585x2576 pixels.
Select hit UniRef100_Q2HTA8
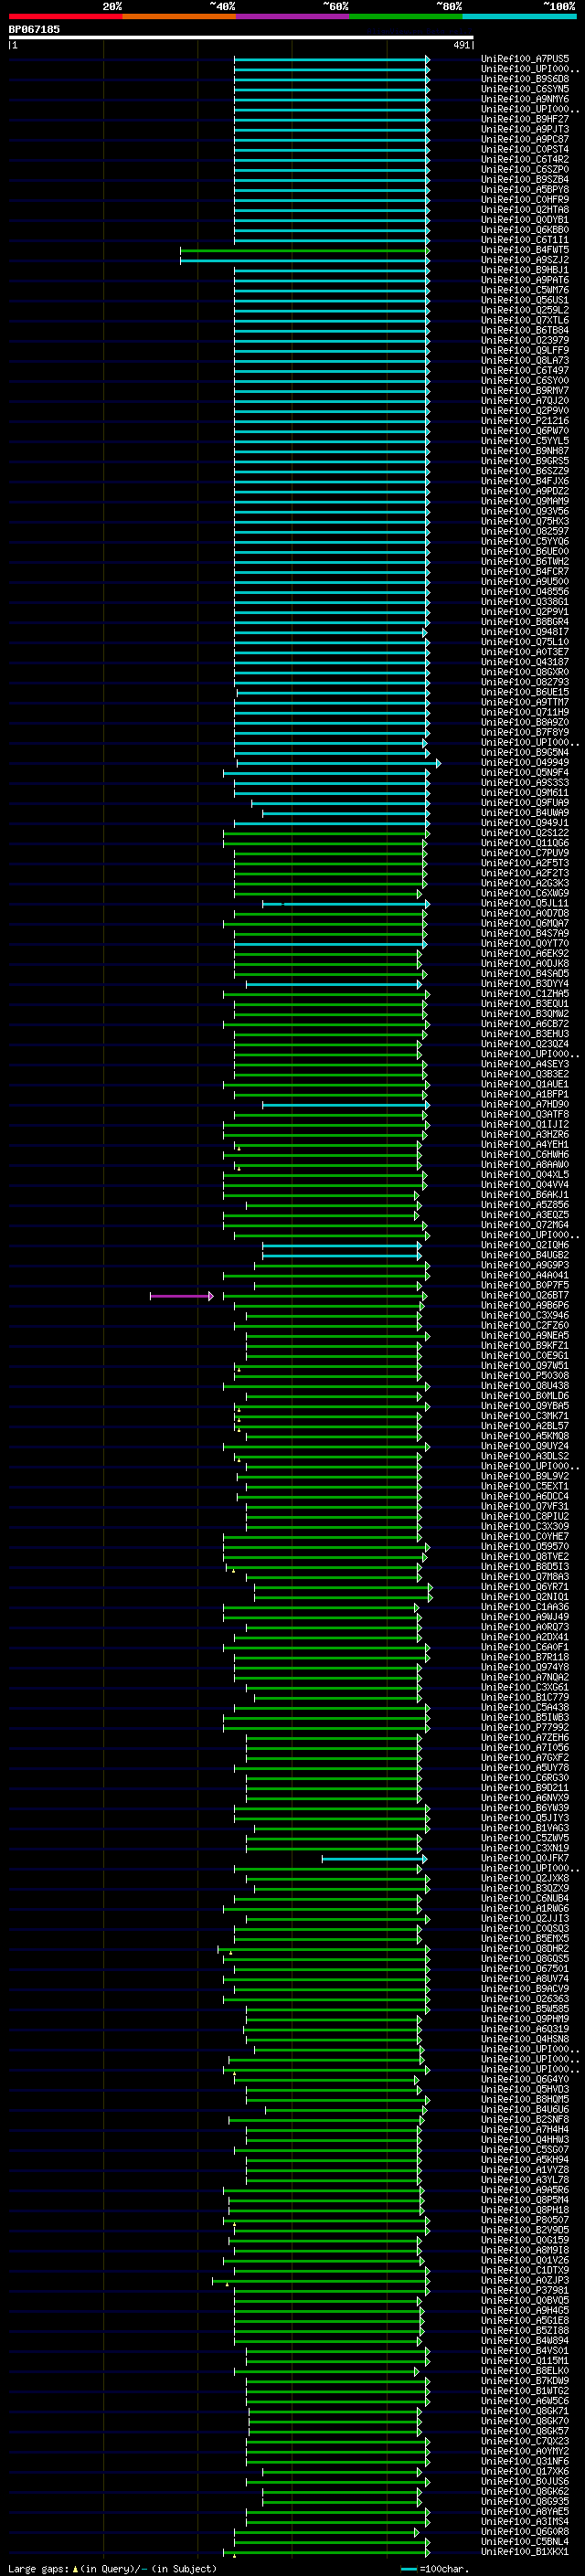point(525,210)
